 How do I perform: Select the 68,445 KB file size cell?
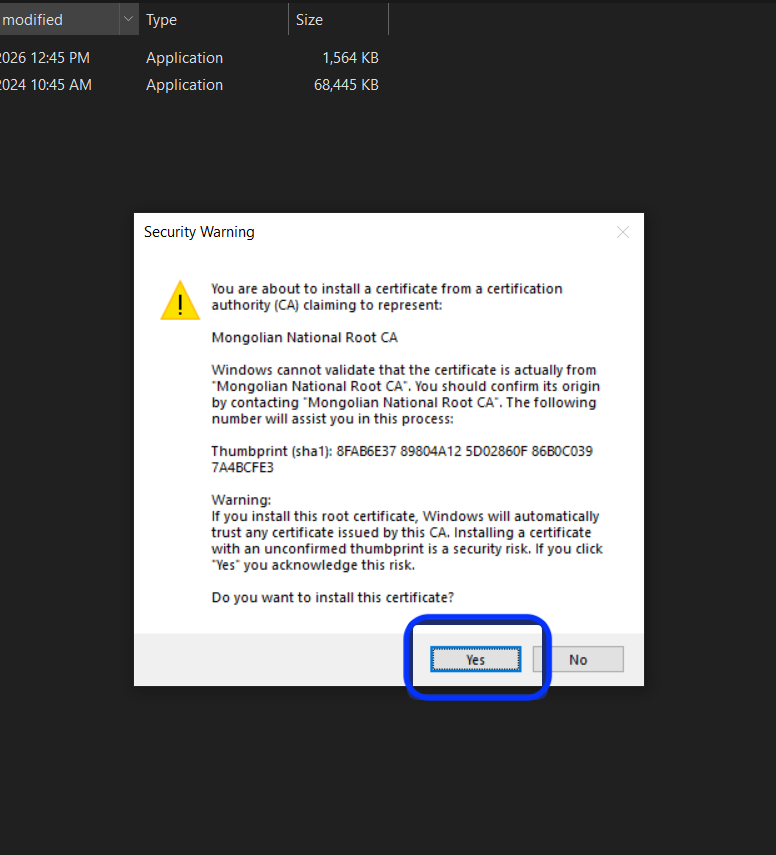(x=346, y=85)
